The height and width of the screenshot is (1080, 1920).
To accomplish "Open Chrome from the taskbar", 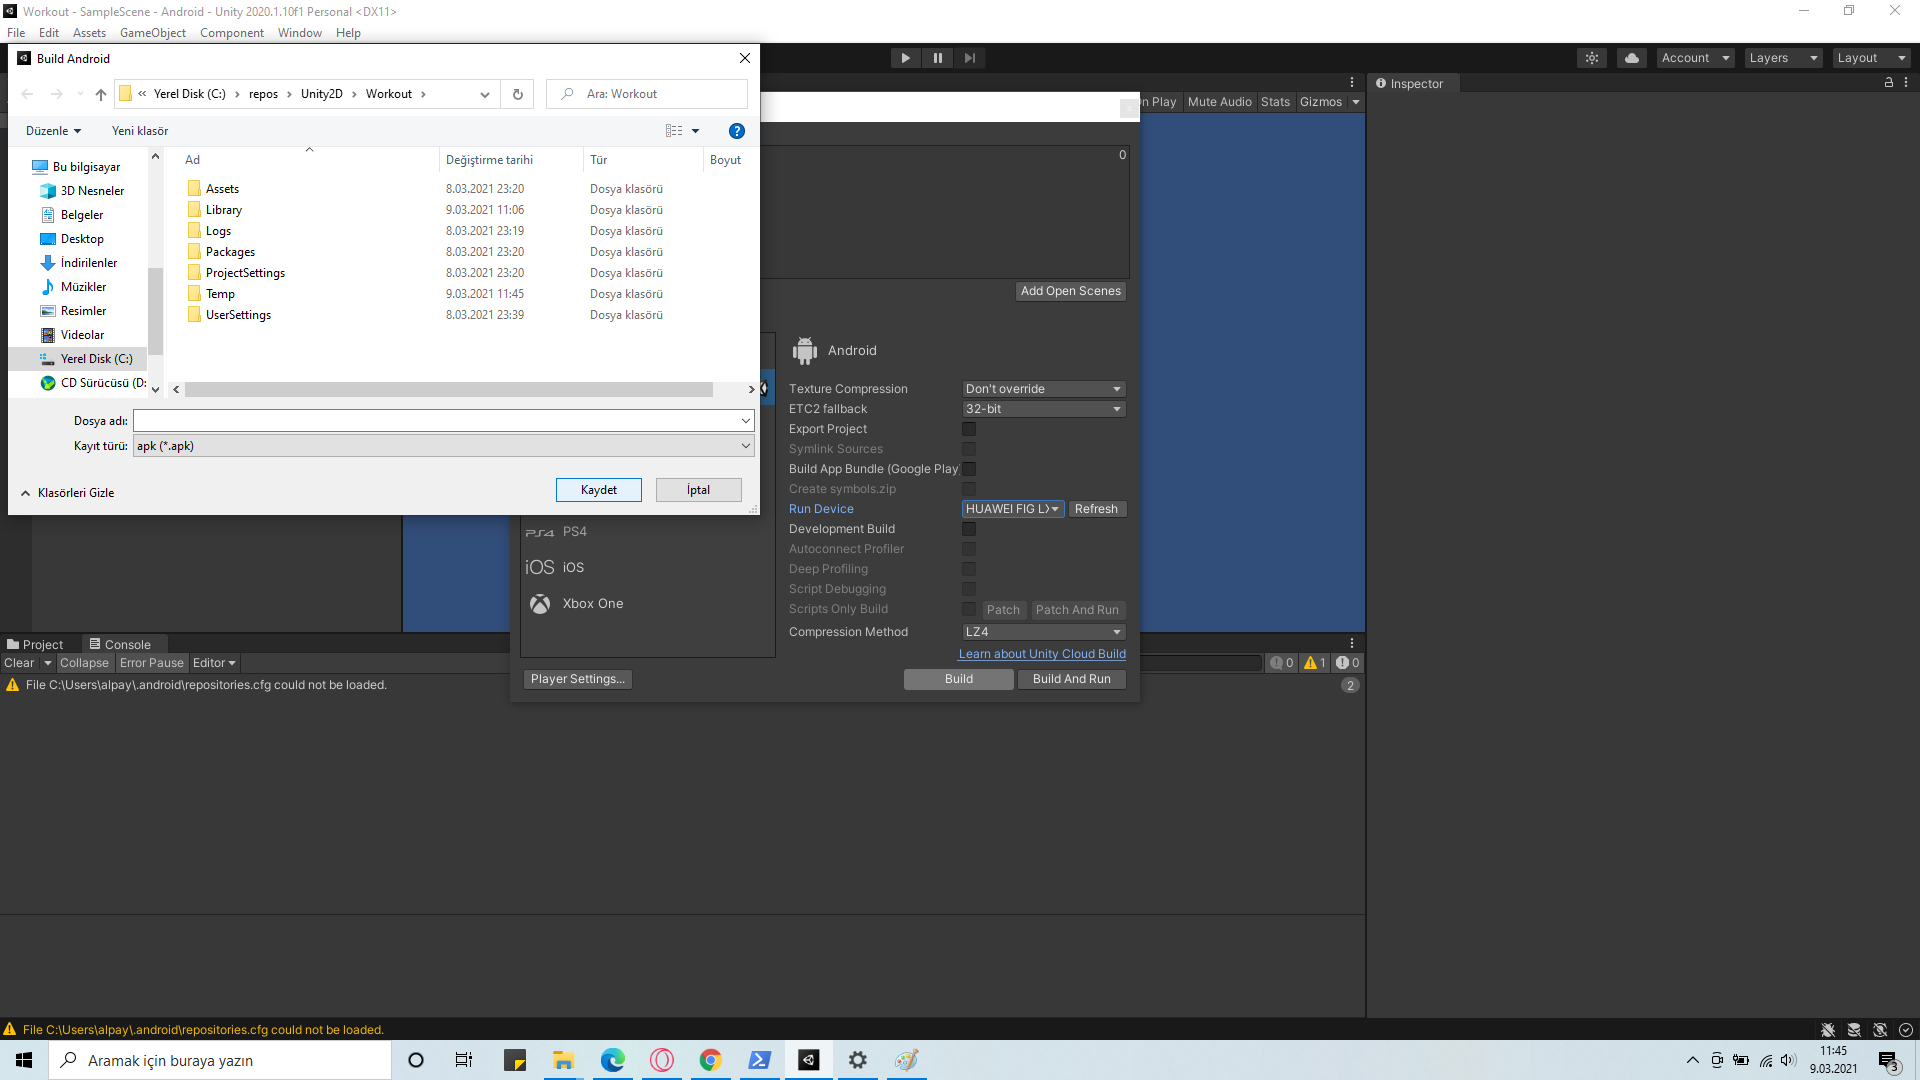I will pyautogui.click(x=711, y=1060).
